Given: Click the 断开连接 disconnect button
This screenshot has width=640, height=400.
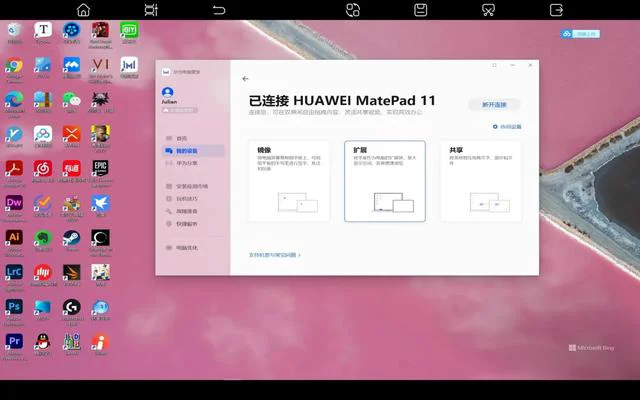Looking at the screenshot, I should pos(494,104).
